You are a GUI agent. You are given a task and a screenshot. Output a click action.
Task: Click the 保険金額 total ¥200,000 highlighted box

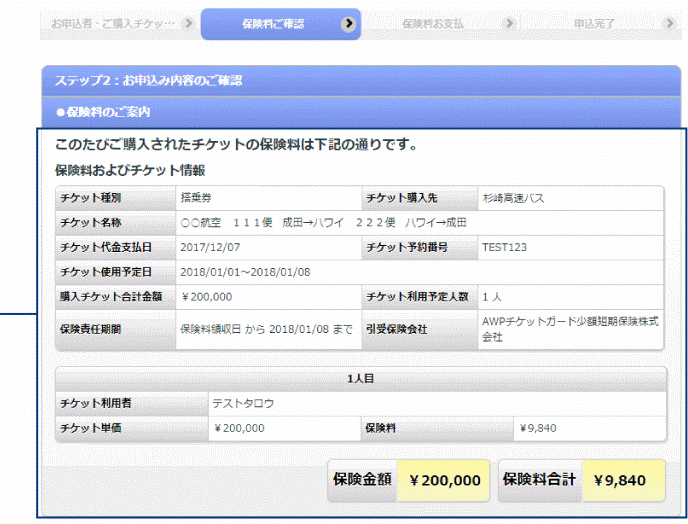tap(444, 481)
